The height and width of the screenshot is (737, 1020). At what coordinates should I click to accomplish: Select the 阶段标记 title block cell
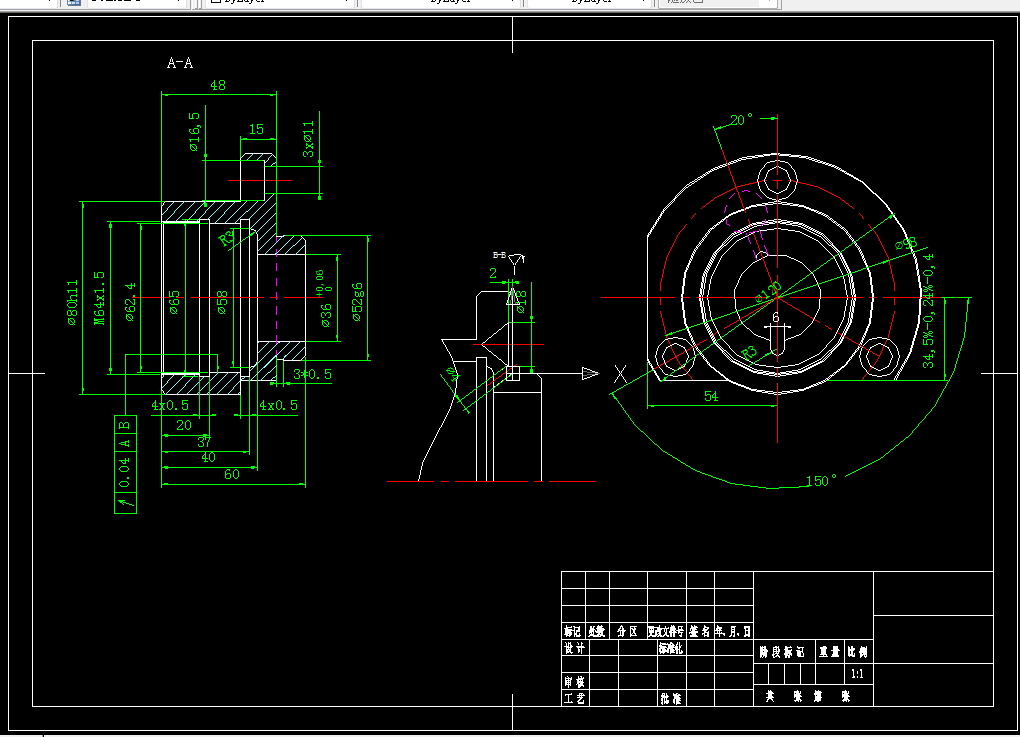tap(783, 652)
